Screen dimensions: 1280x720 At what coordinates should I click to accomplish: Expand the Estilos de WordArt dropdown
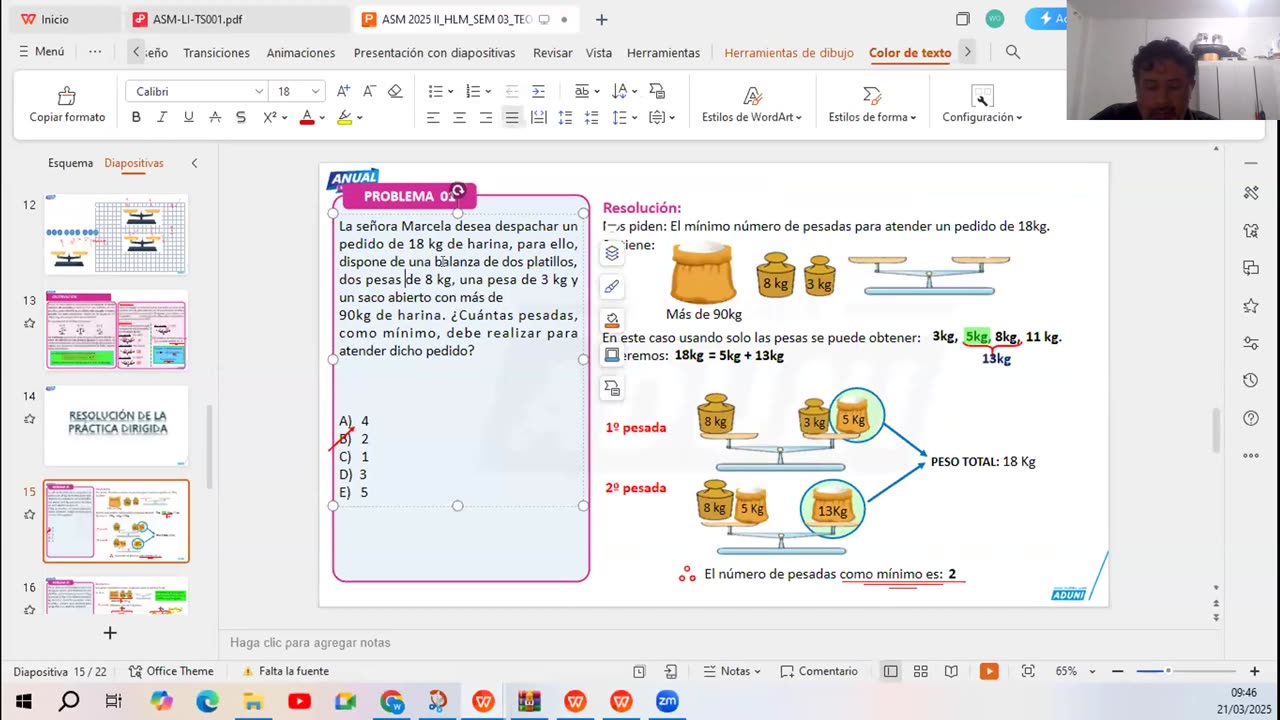(x=752, y=117)
